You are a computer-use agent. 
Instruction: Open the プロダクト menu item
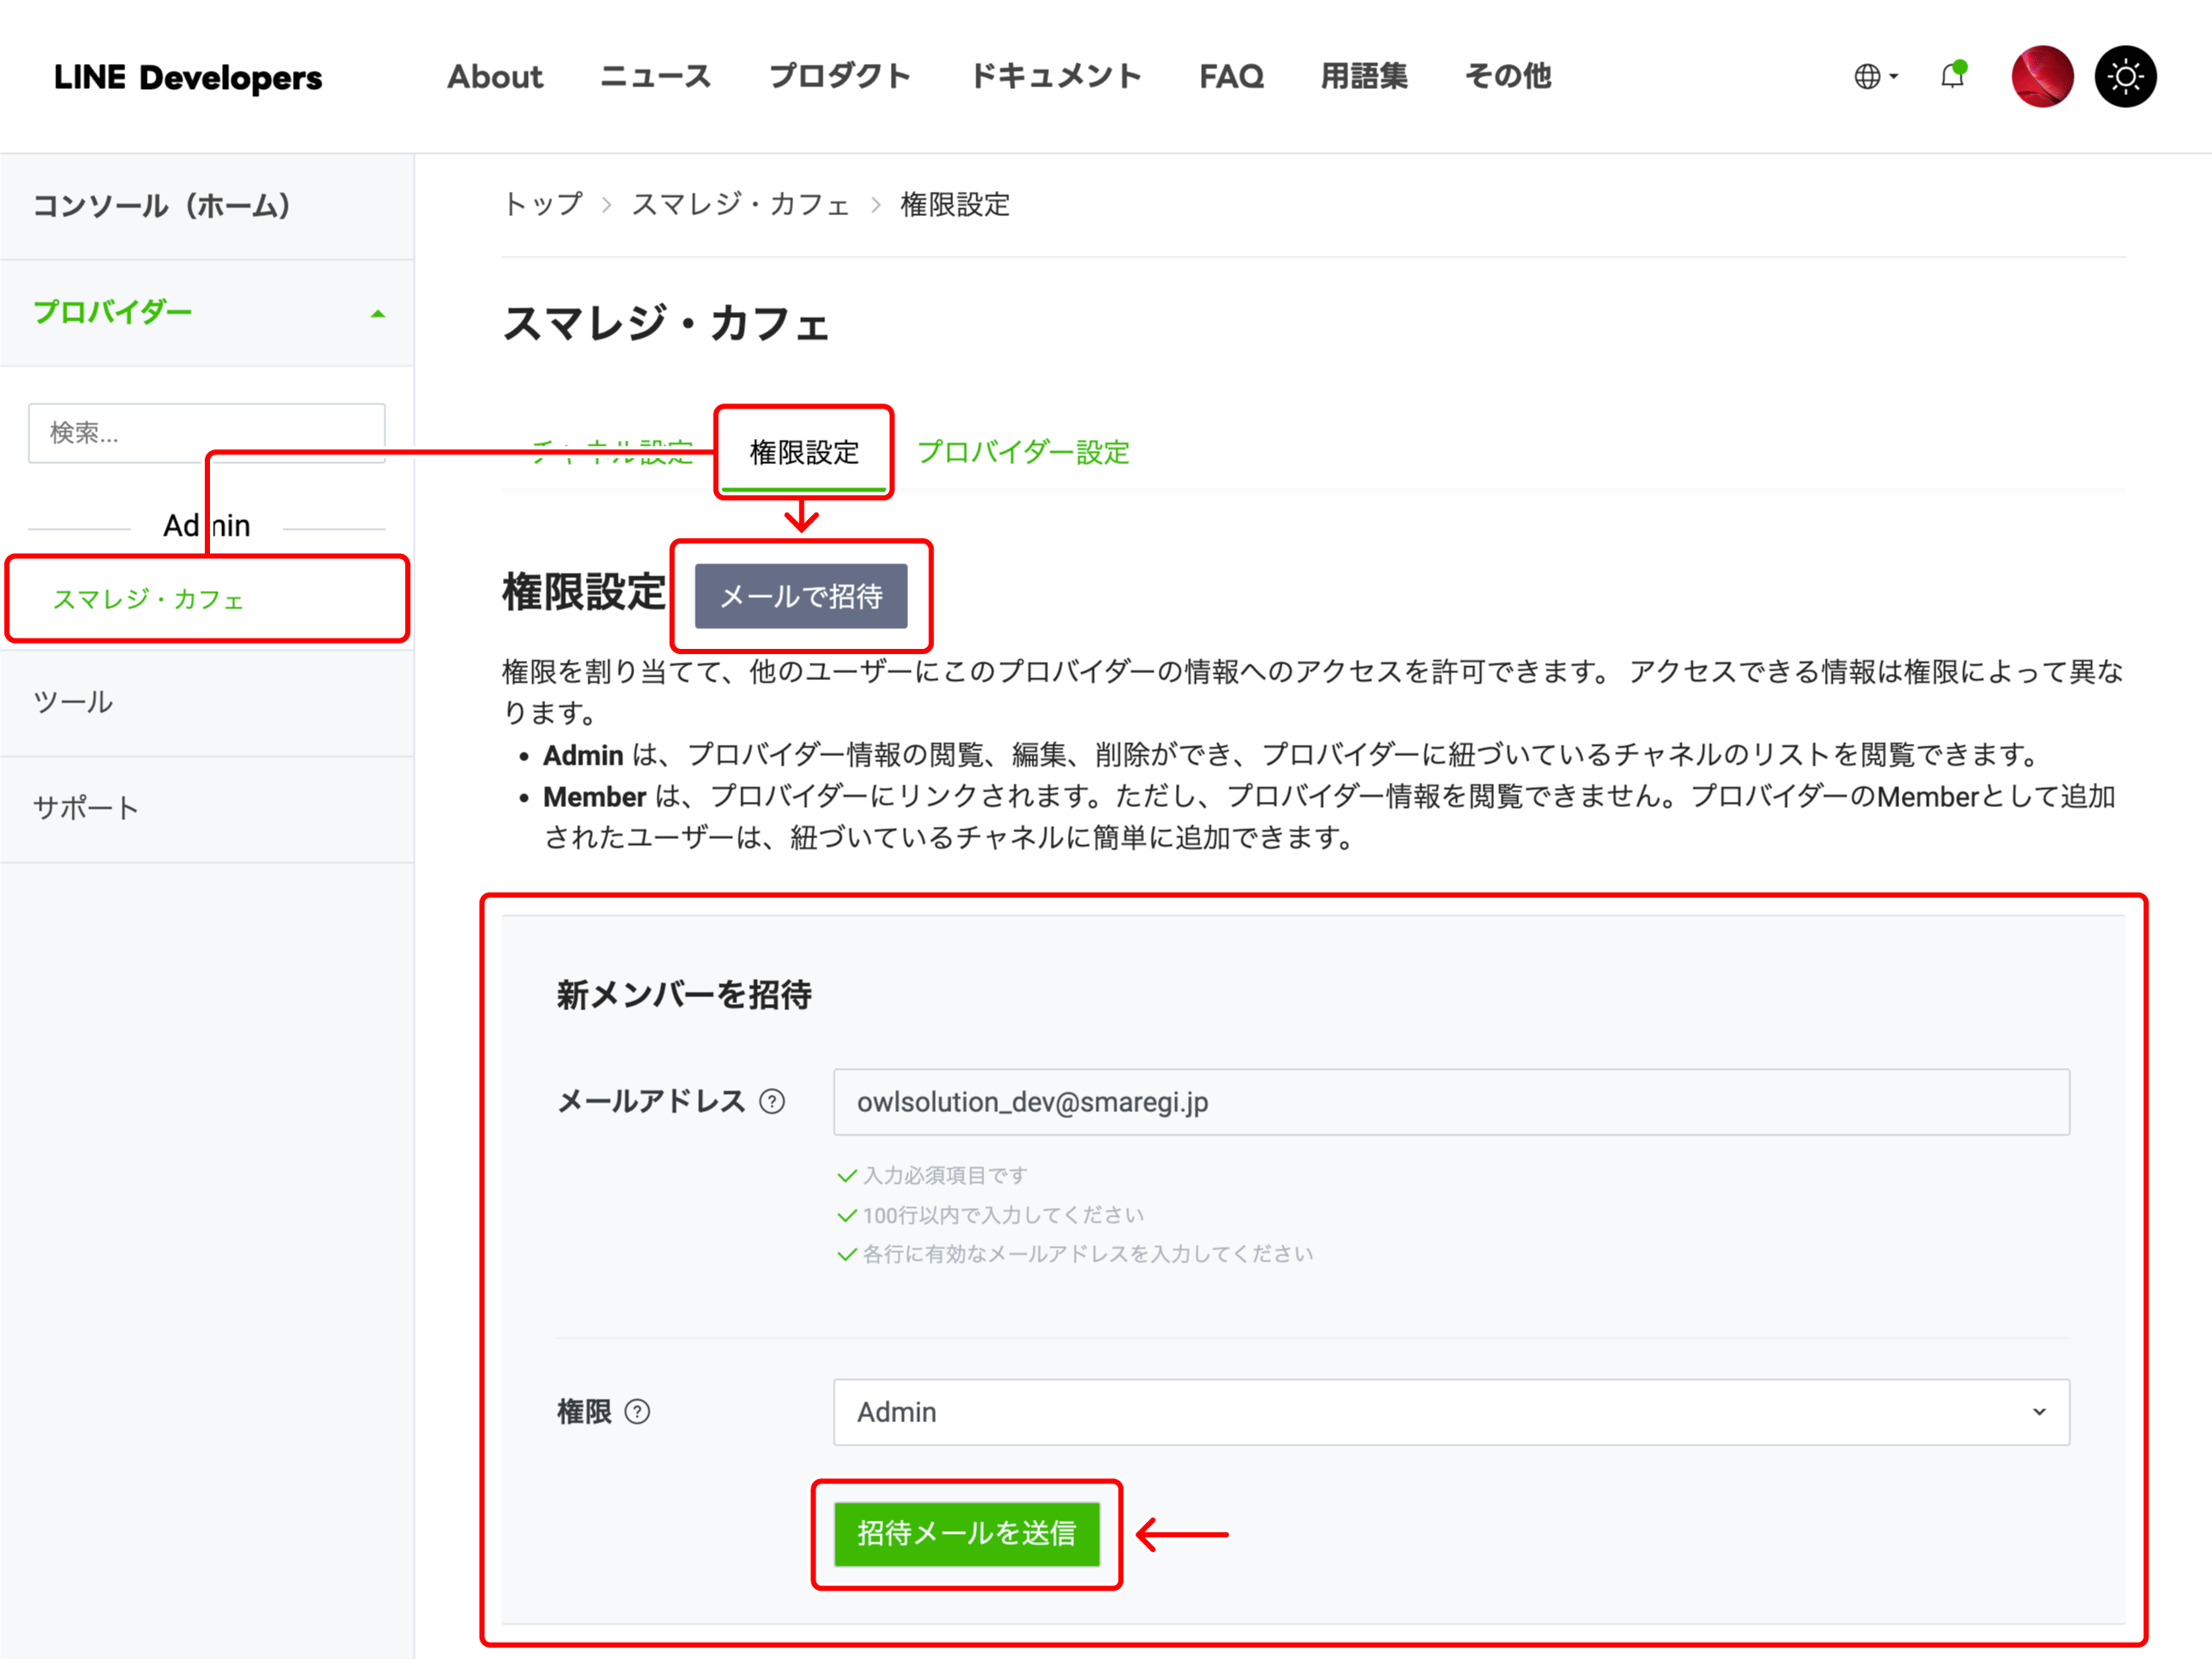[840, 76]
